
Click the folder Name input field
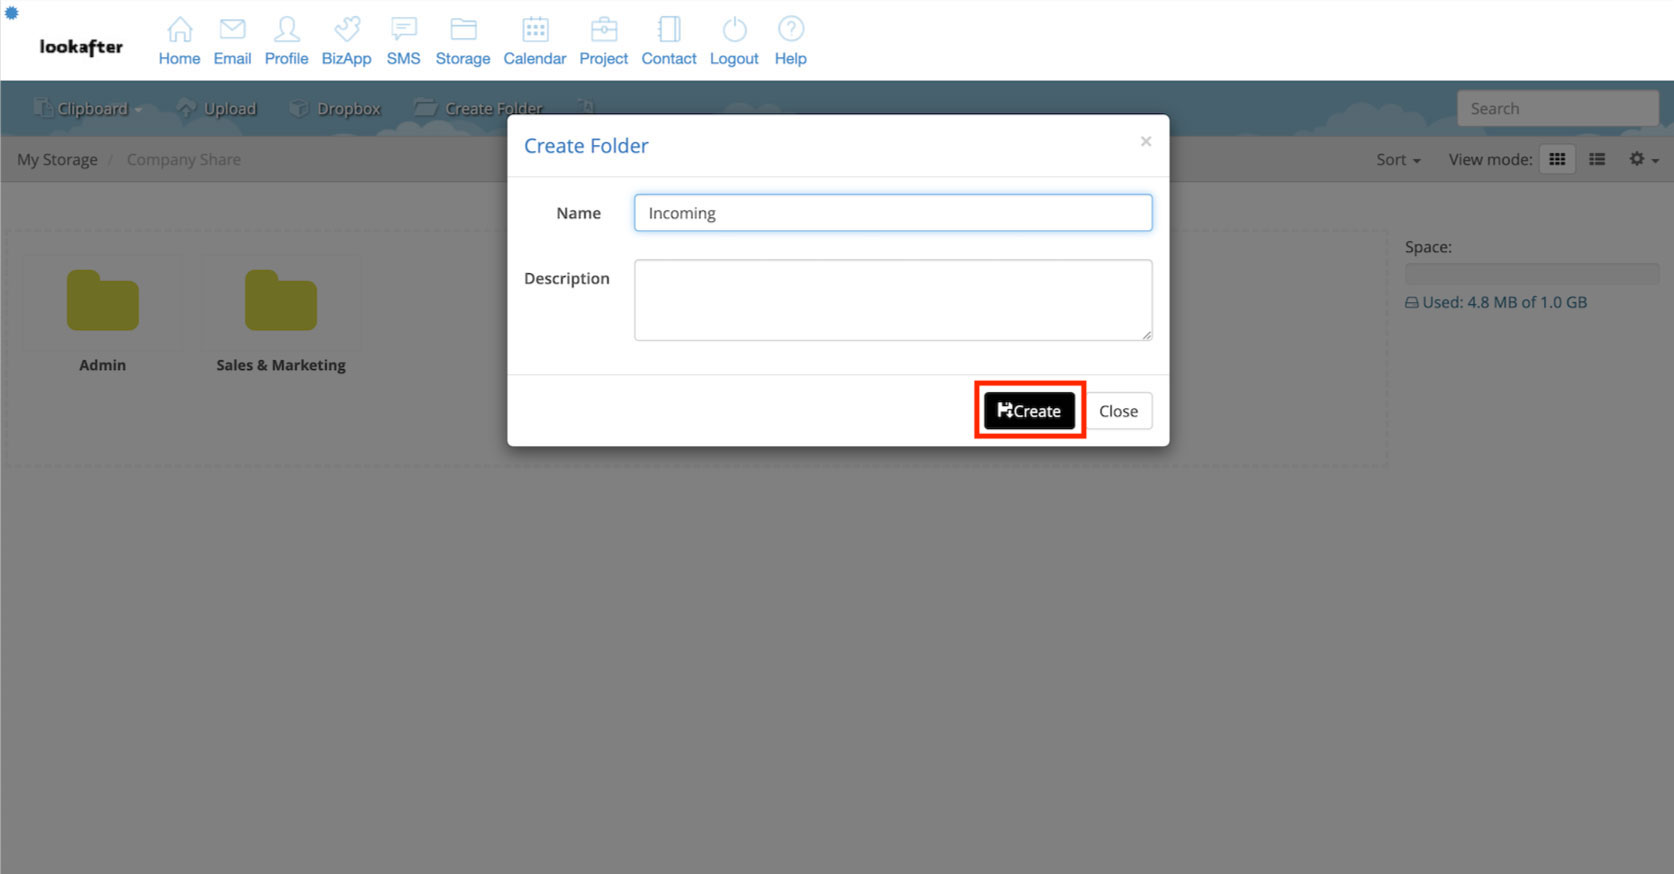pyautogui.click(x=892, y=213)
